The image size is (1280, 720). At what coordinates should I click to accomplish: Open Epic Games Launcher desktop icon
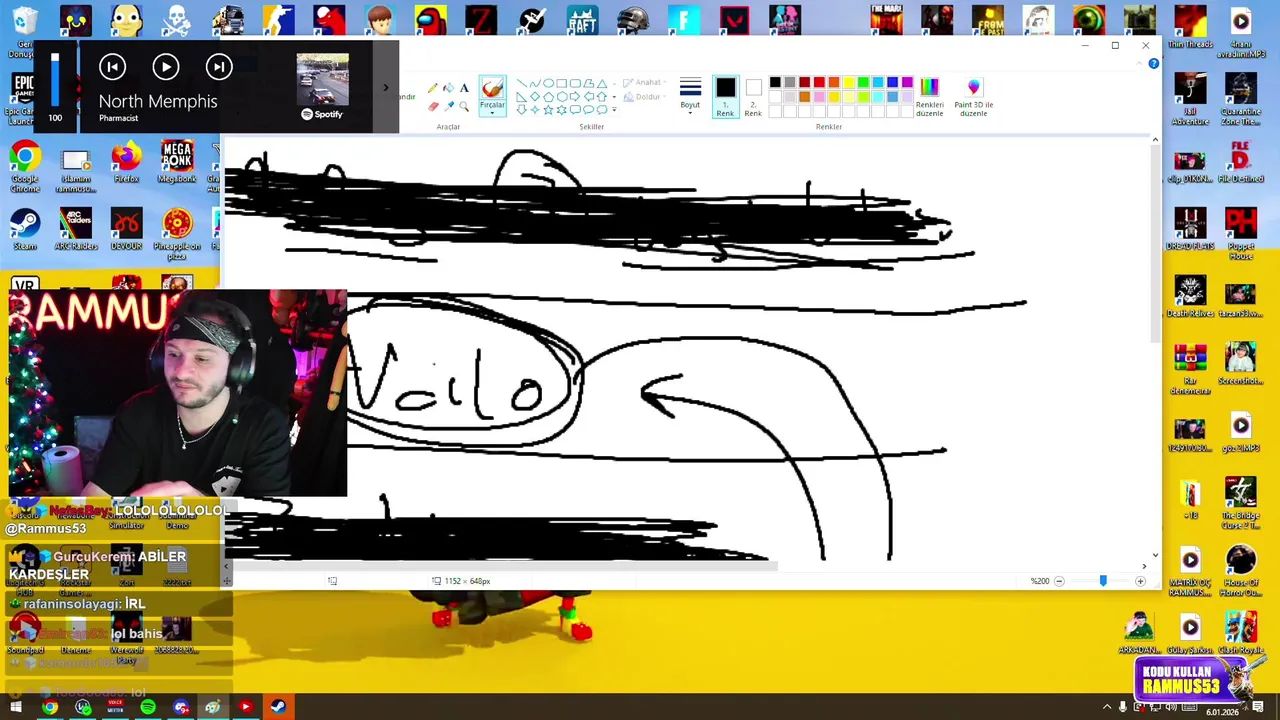pyautogui.click(x=23, y=99)
